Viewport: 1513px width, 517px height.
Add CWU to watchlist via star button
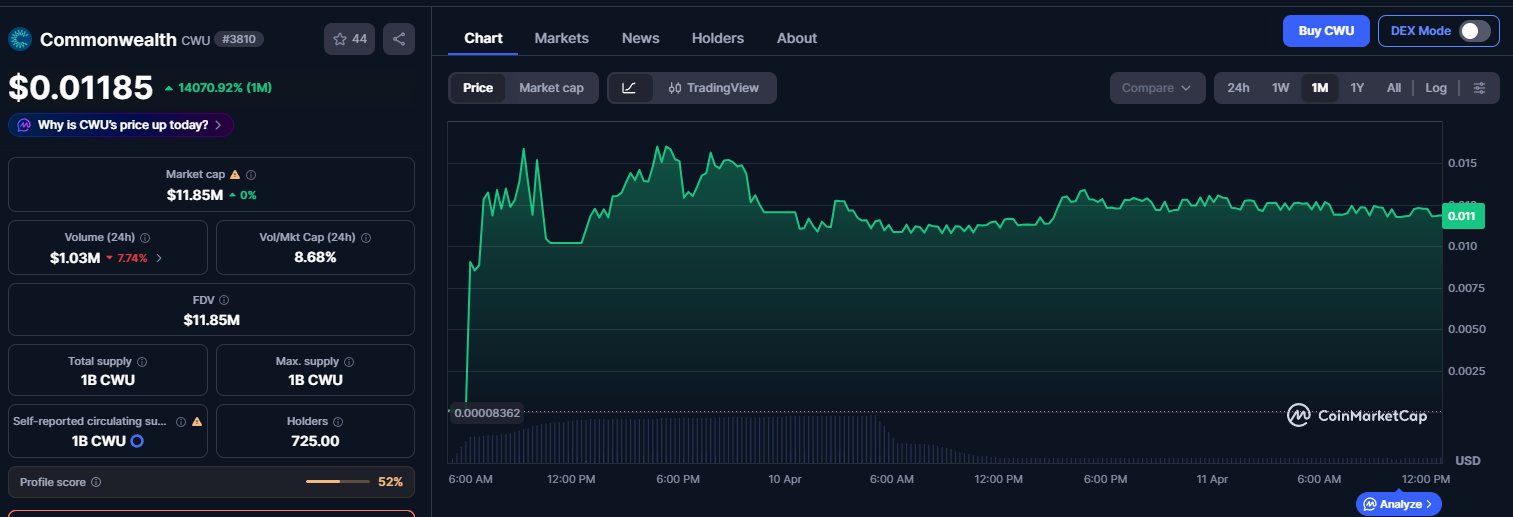pyautogui.click(x=349, y=39)
